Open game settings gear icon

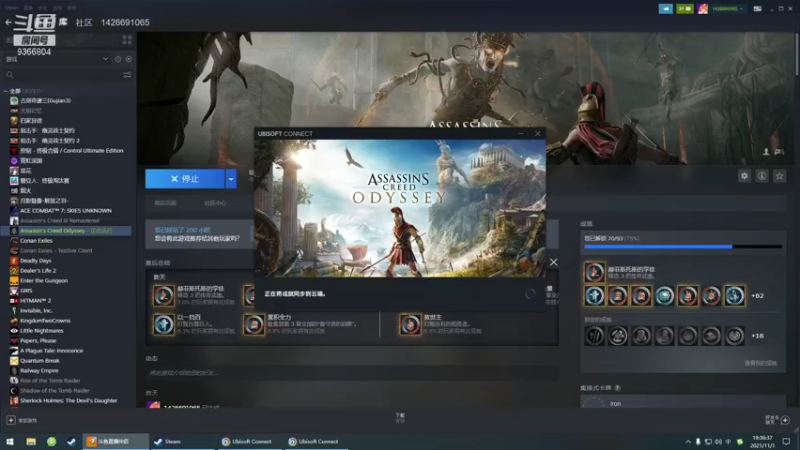pyautogui.click(x=744, y=176)
